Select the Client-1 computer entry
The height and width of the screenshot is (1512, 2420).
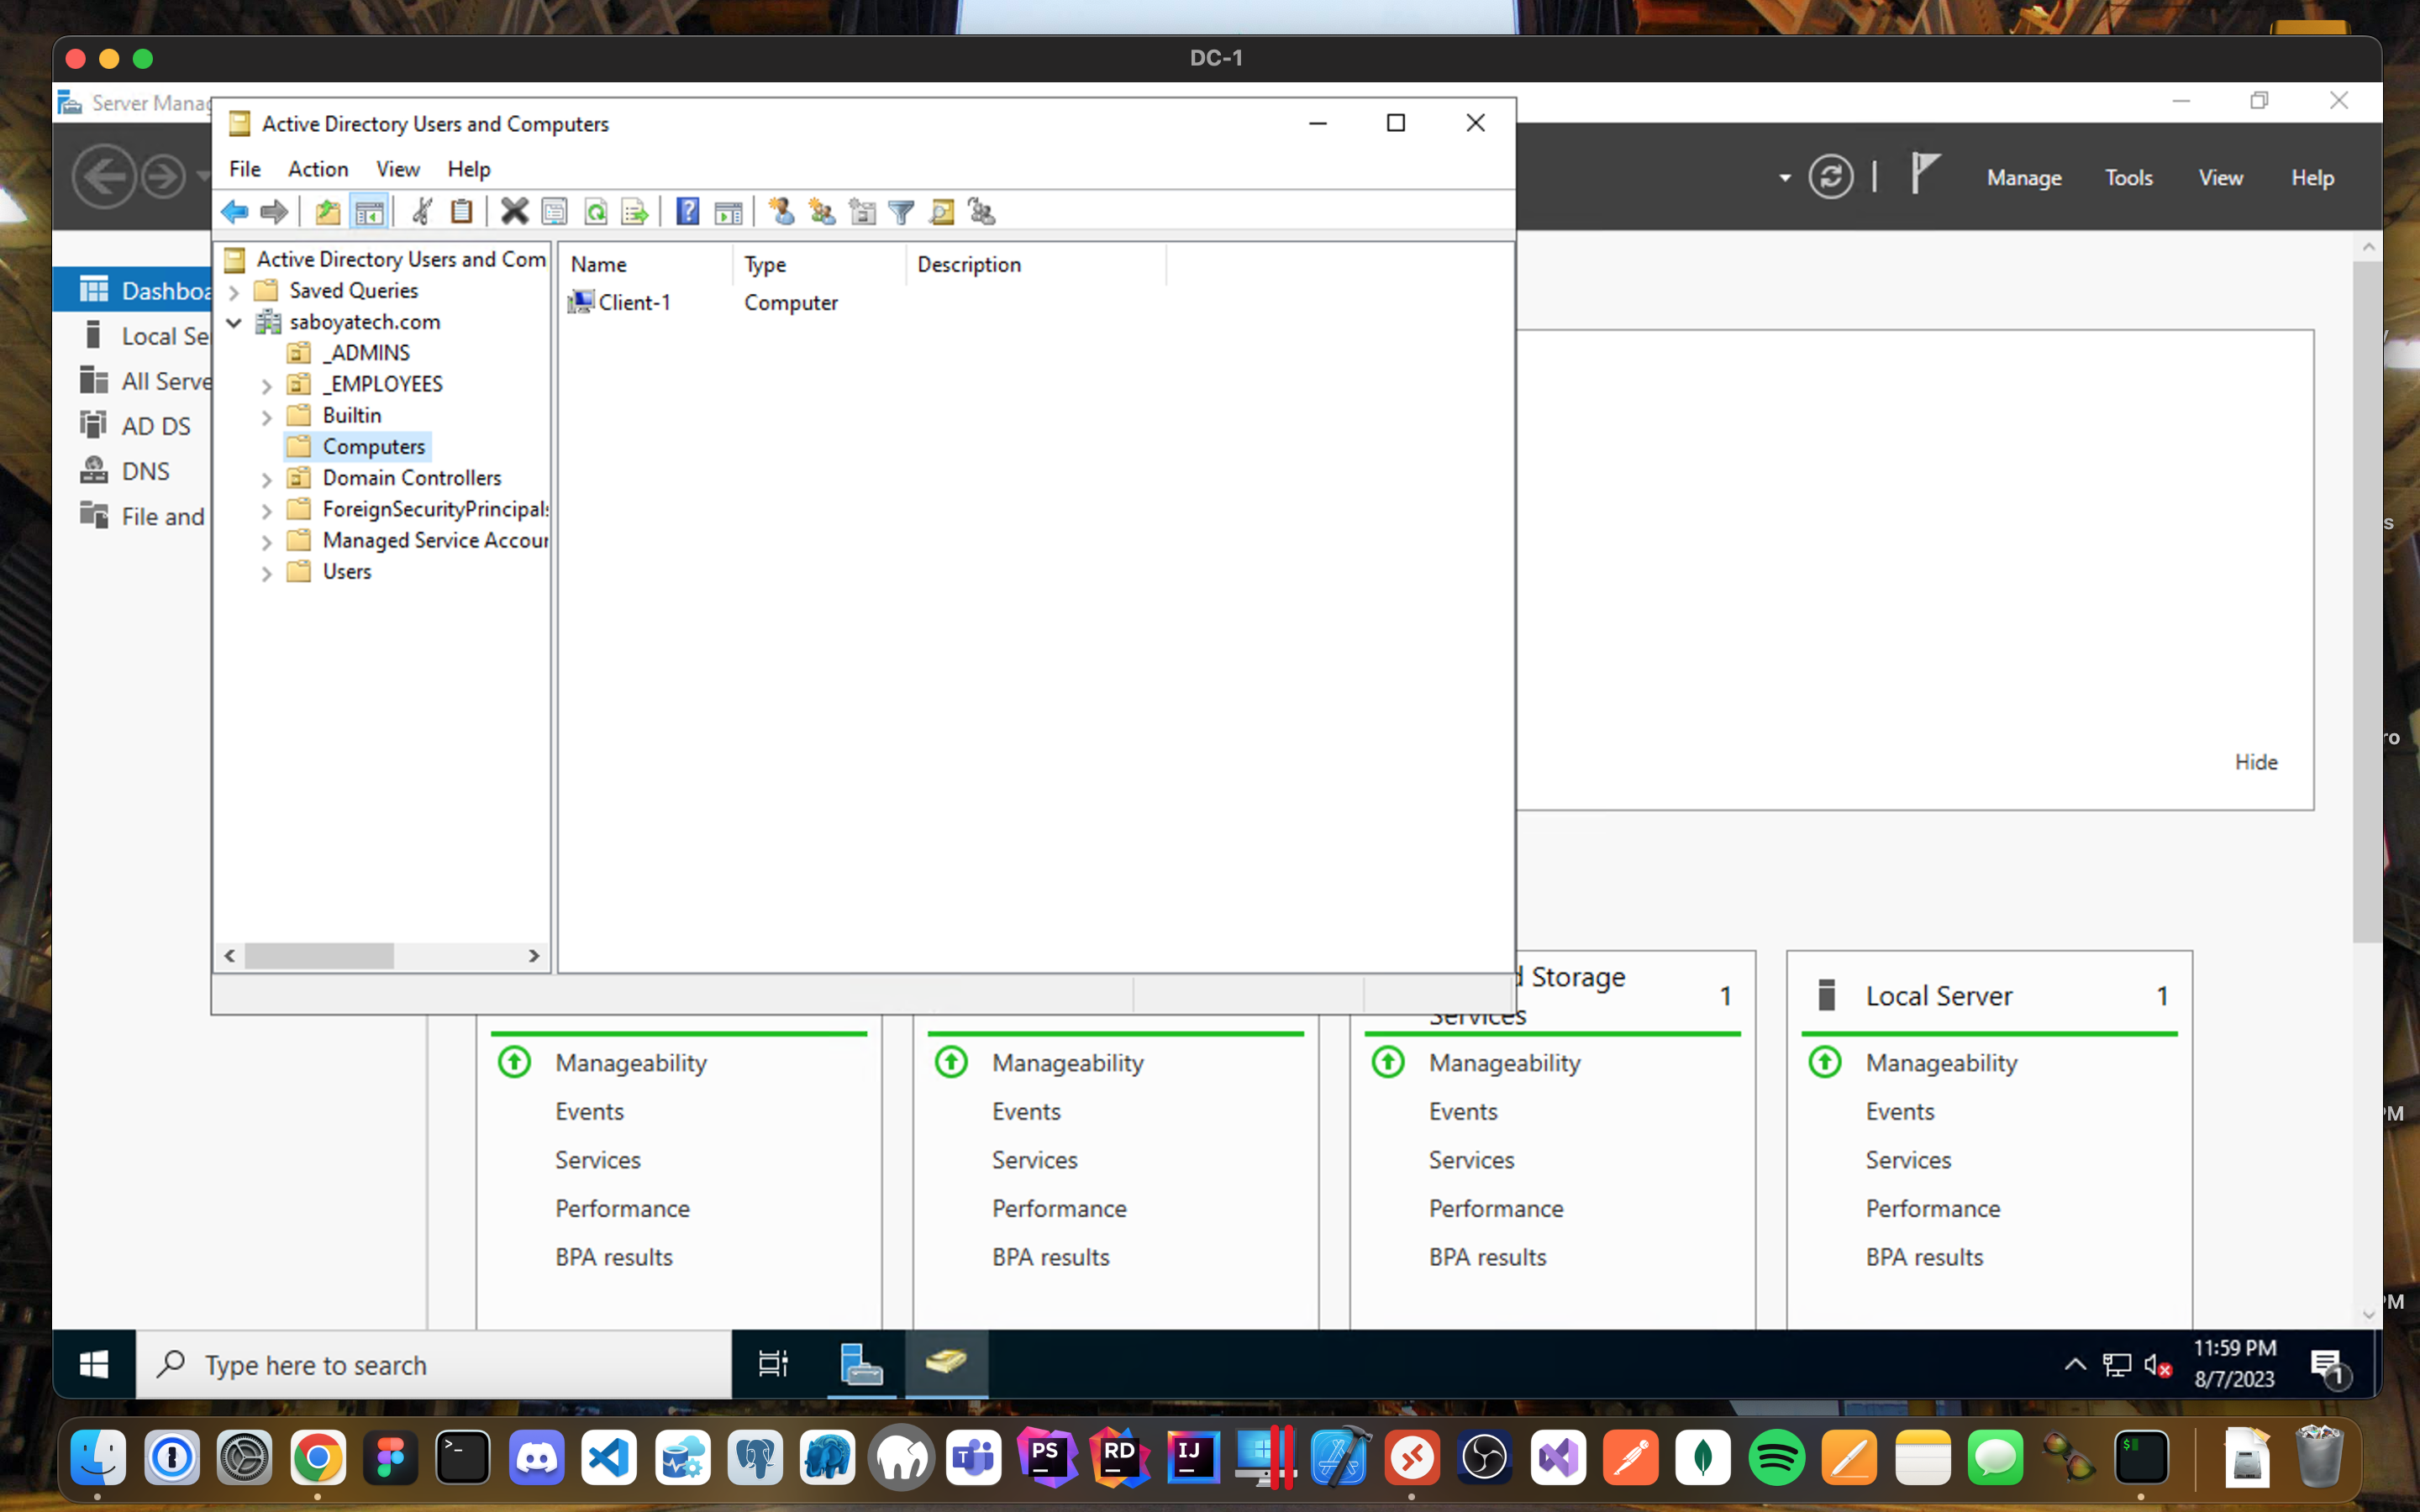634,302
